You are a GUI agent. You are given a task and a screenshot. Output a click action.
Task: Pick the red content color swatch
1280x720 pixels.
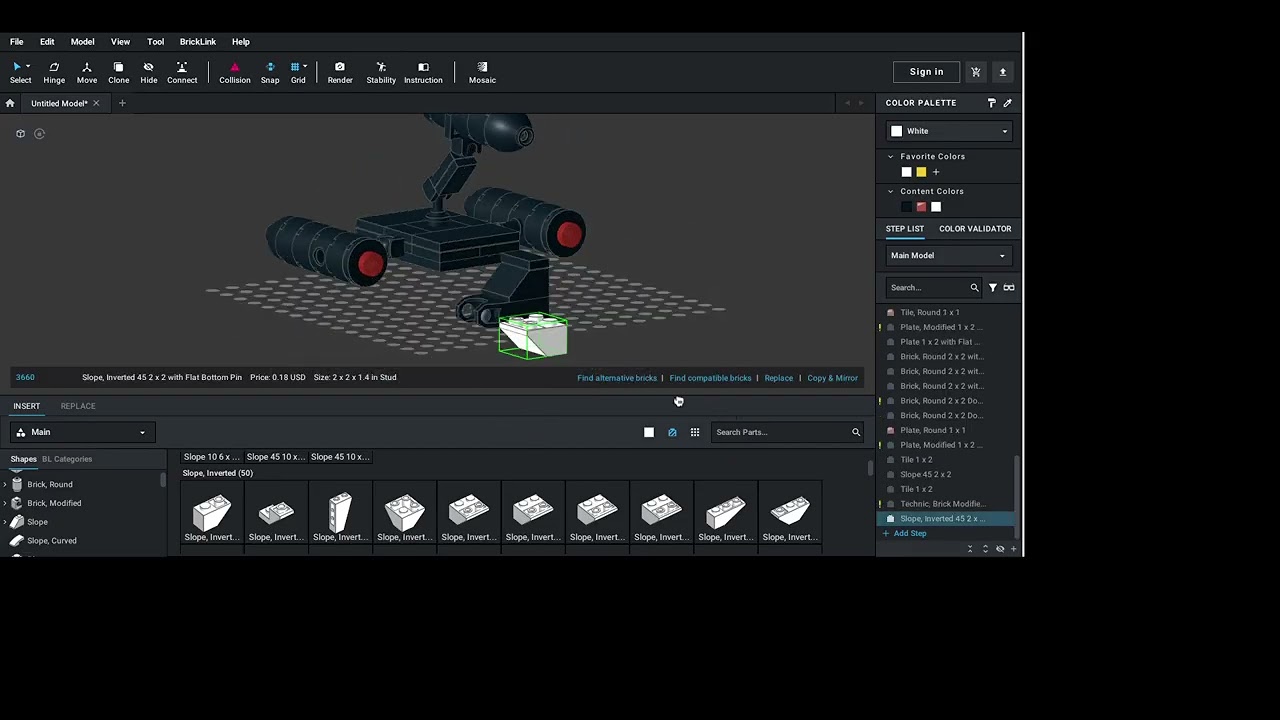921,207
